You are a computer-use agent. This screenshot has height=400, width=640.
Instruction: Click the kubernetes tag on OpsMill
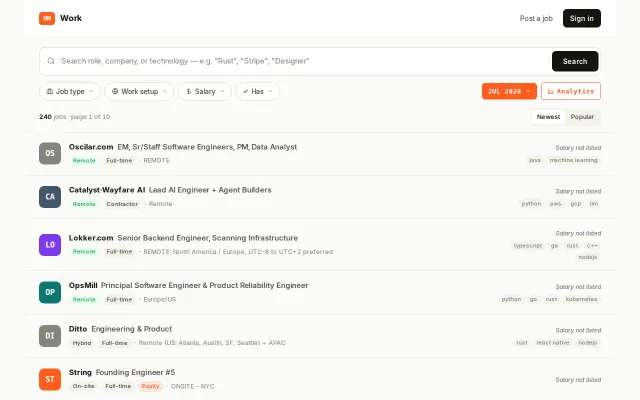tap(581, 299)
